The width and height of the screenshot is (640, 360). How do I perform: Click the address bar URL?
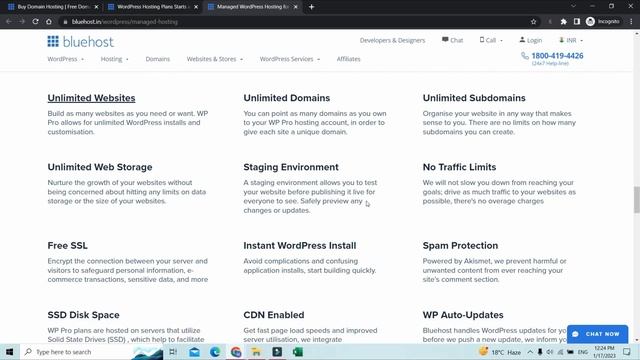pos(124,22)
